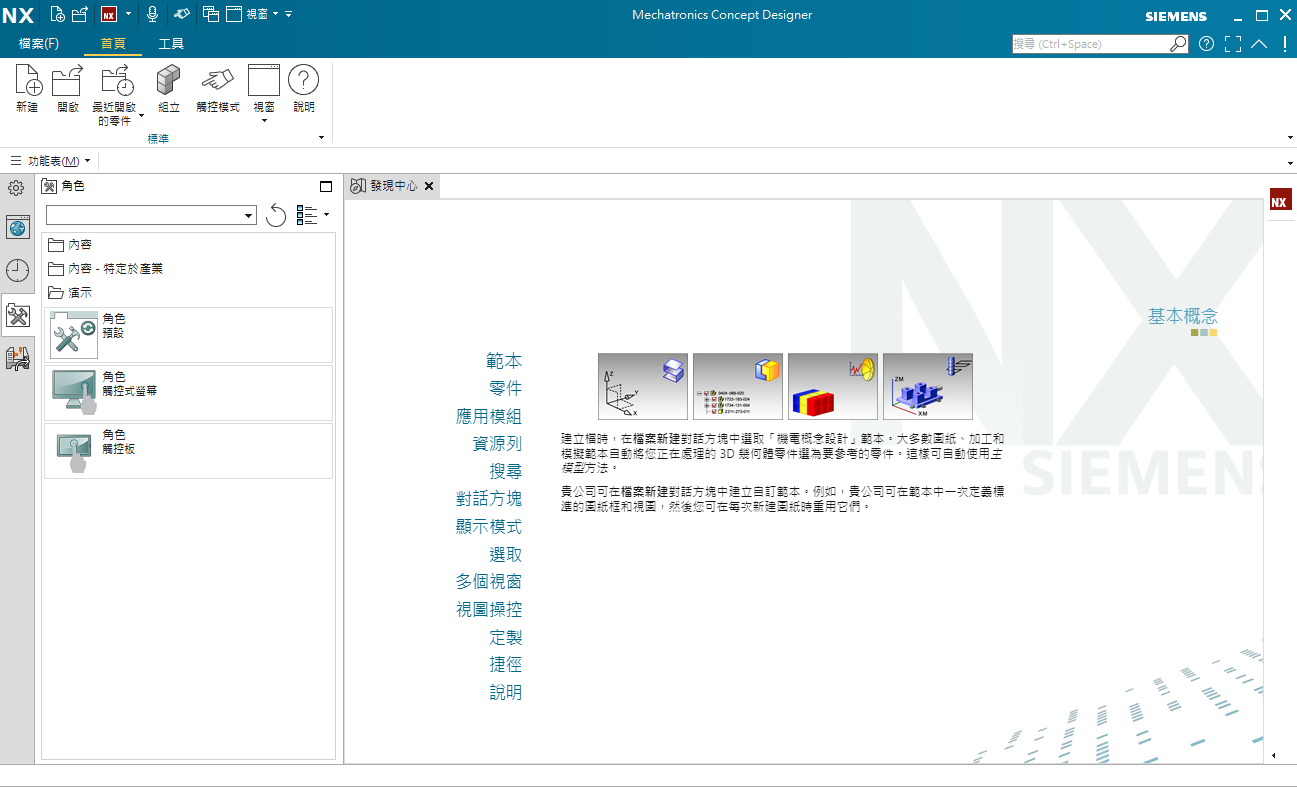Click the 視圖操控 link

tap(489, 609)
